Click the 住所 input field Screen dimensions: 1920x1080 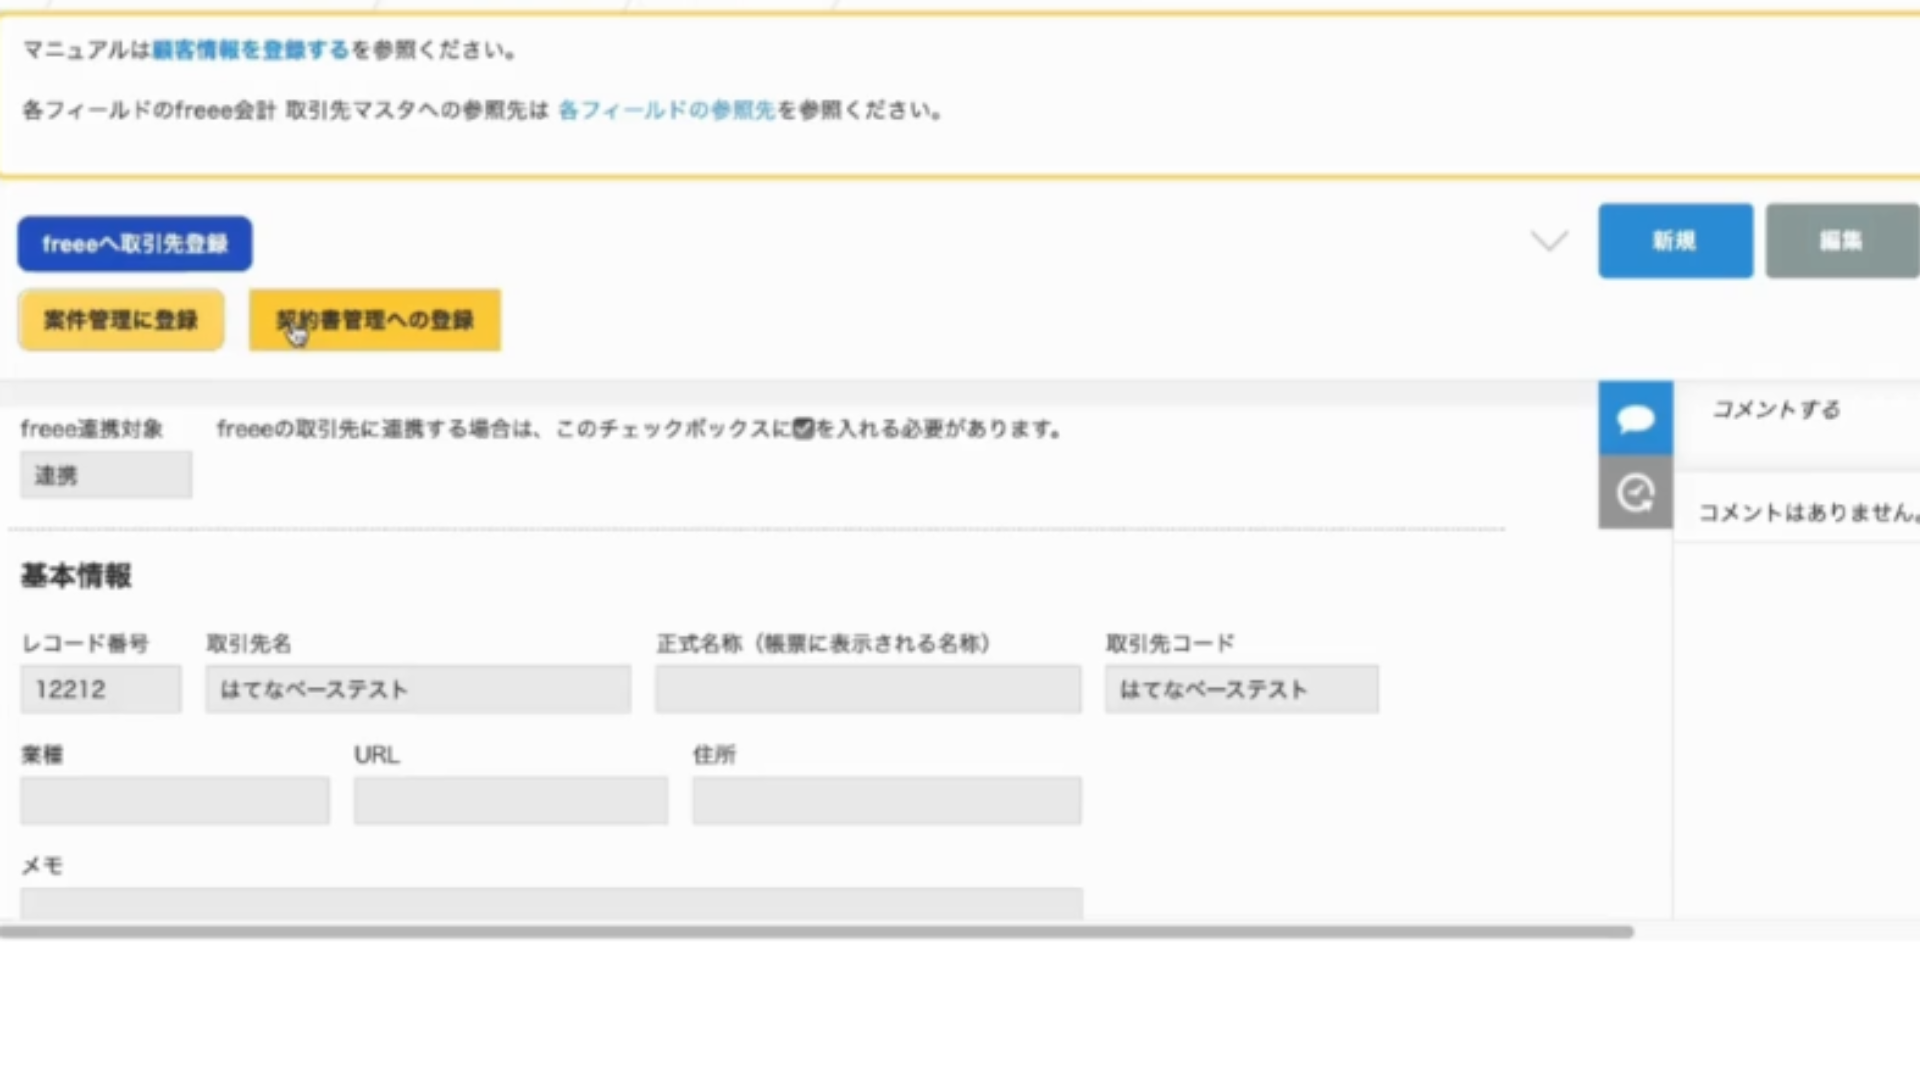[885, 800]
